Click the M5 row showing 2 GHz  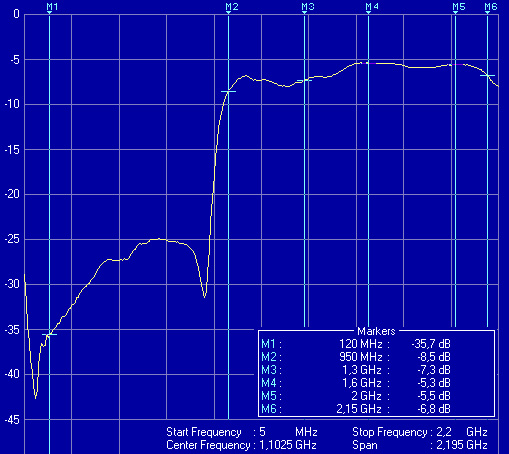(356, 396)
